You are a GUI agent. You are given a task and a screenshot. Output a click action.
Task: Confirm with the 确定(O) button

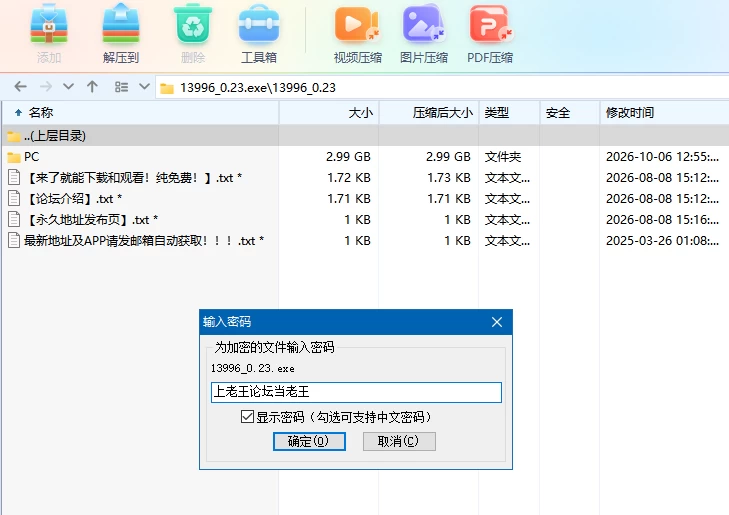pos(309,441)
